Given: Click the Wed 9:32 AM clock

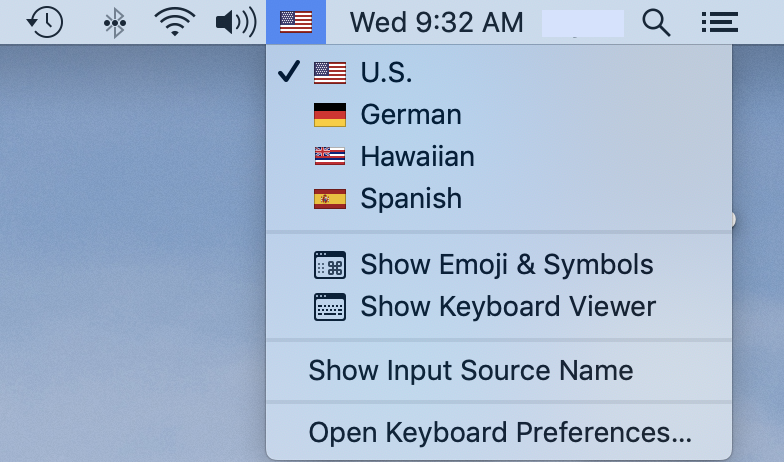Looking at the screenshot, I should pyautogui.click(x=437, y=22).
